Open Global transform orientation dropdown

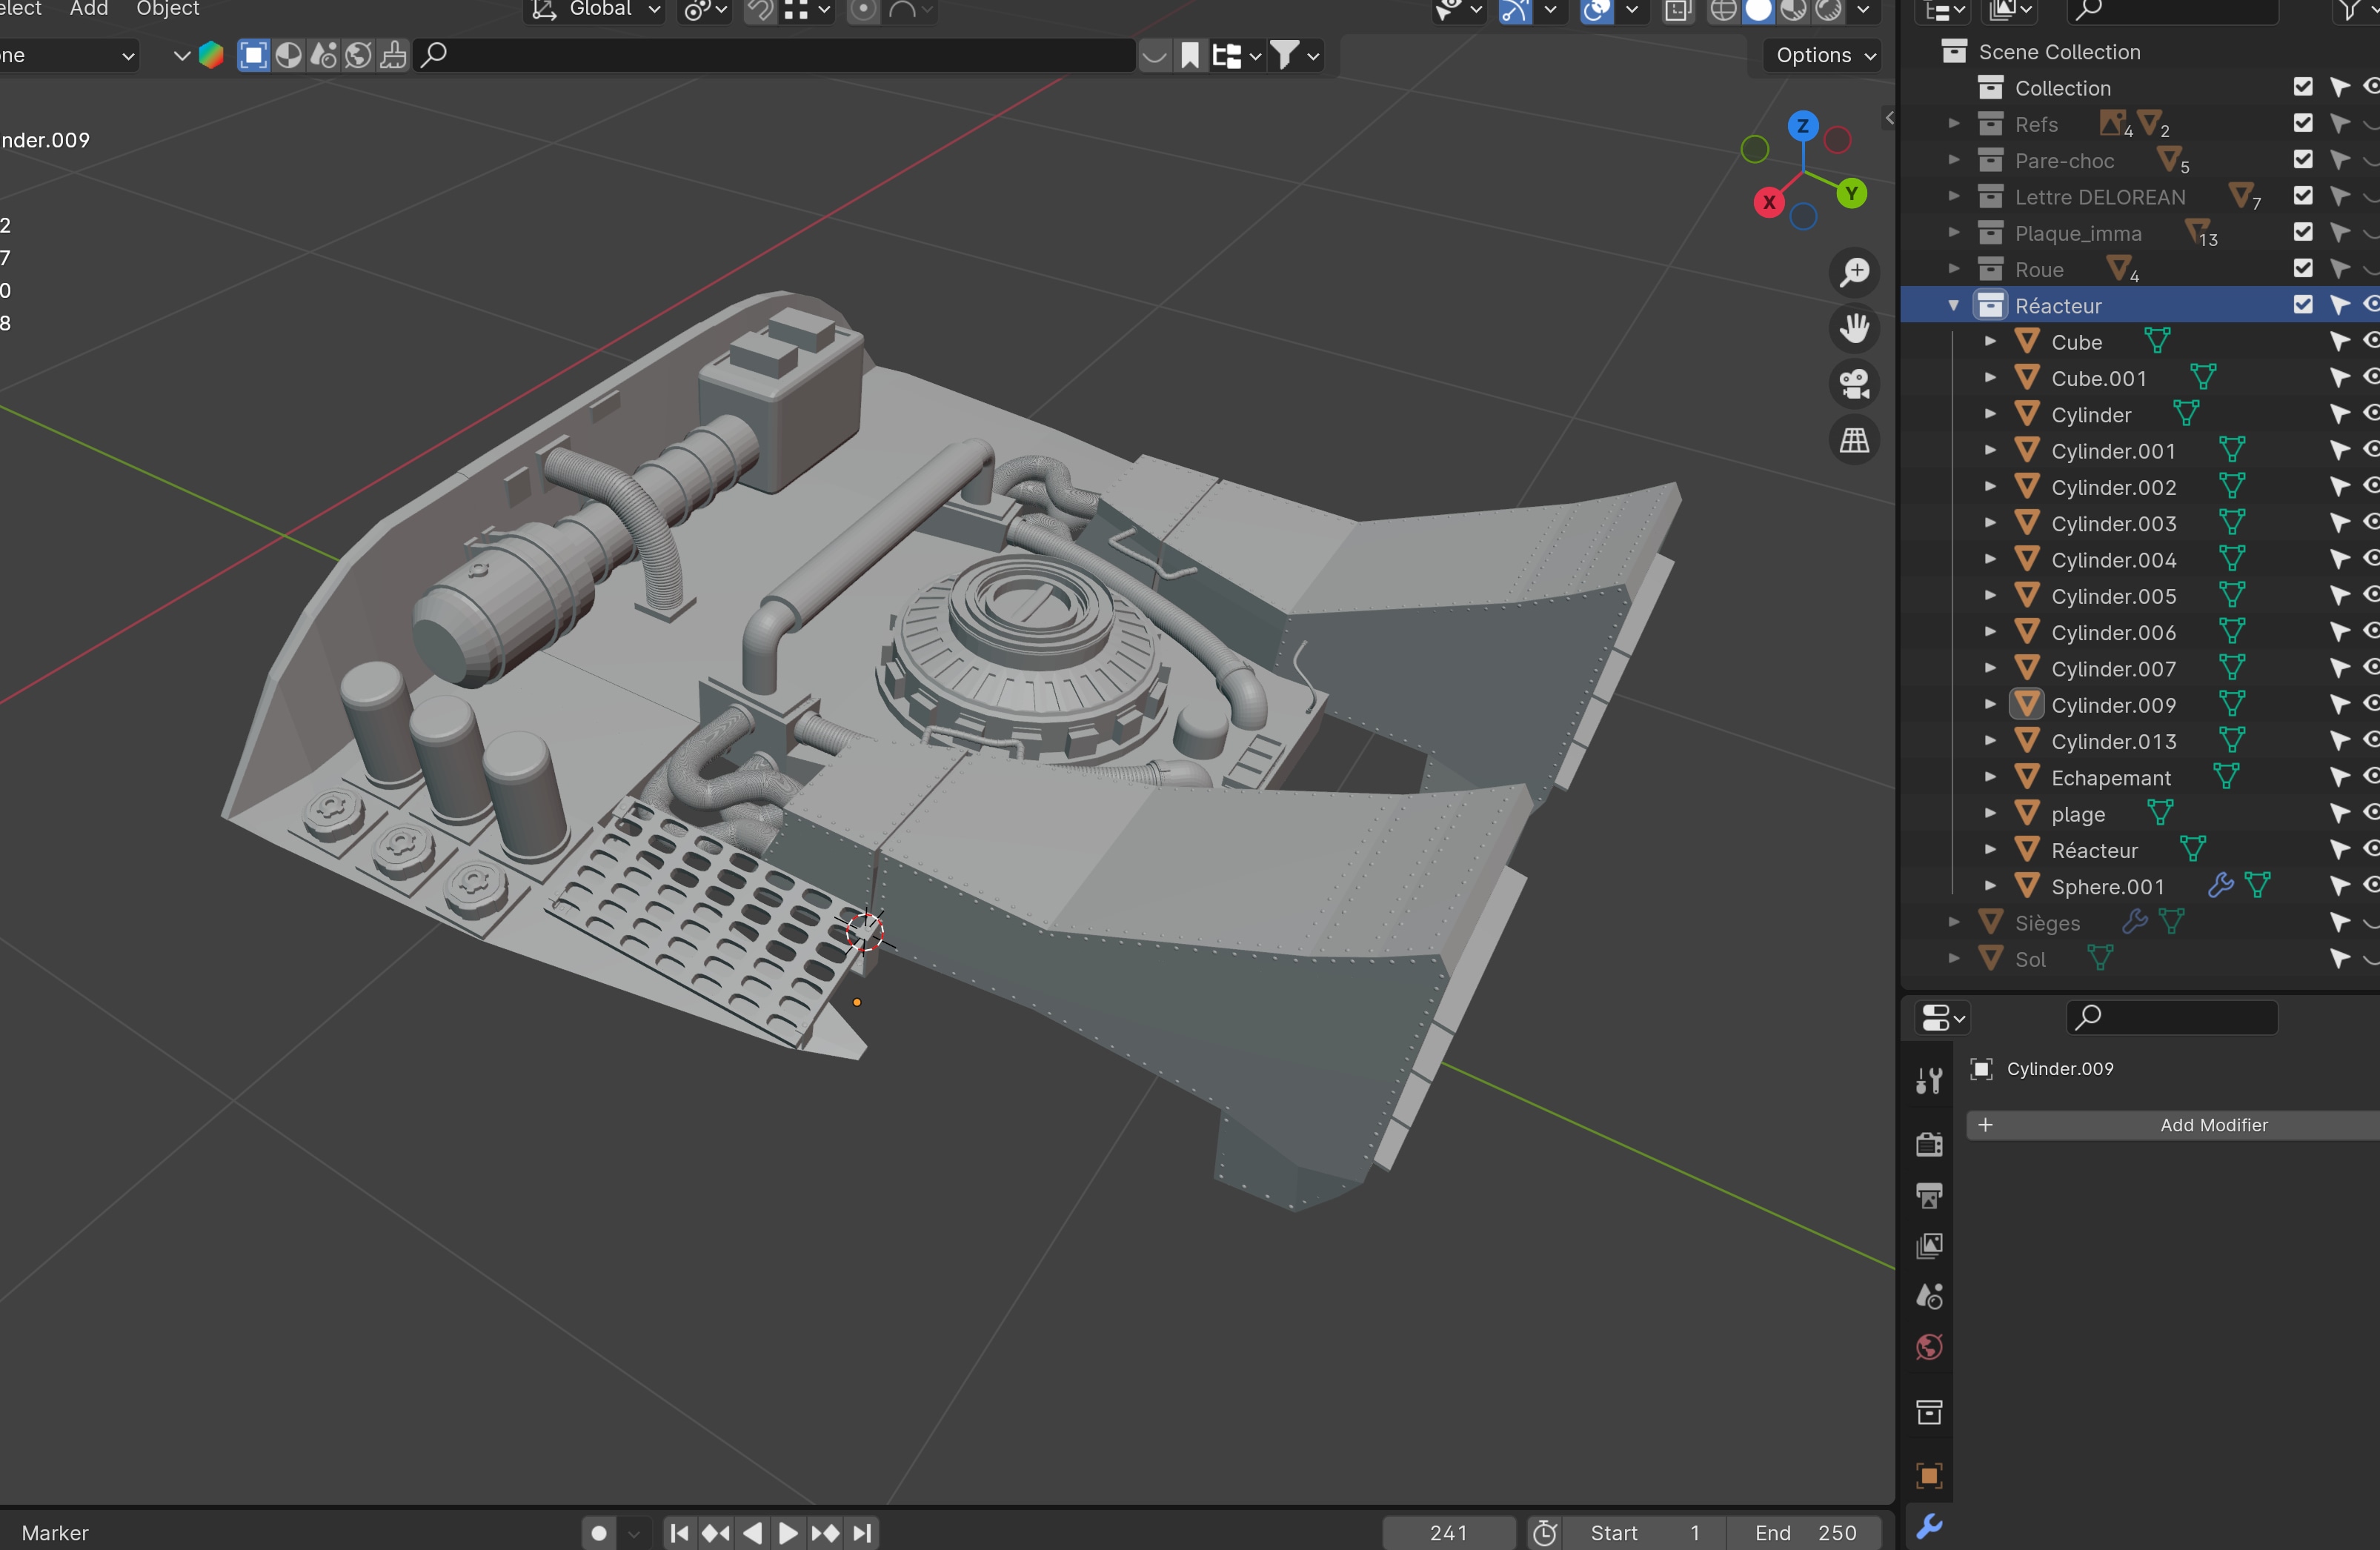tap(596, 10)
